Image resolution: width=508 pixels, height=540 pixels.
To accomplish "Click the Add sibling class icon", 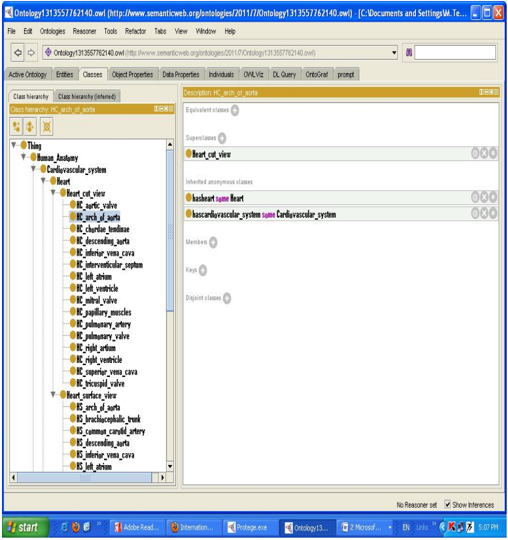I will pos(30,126).
